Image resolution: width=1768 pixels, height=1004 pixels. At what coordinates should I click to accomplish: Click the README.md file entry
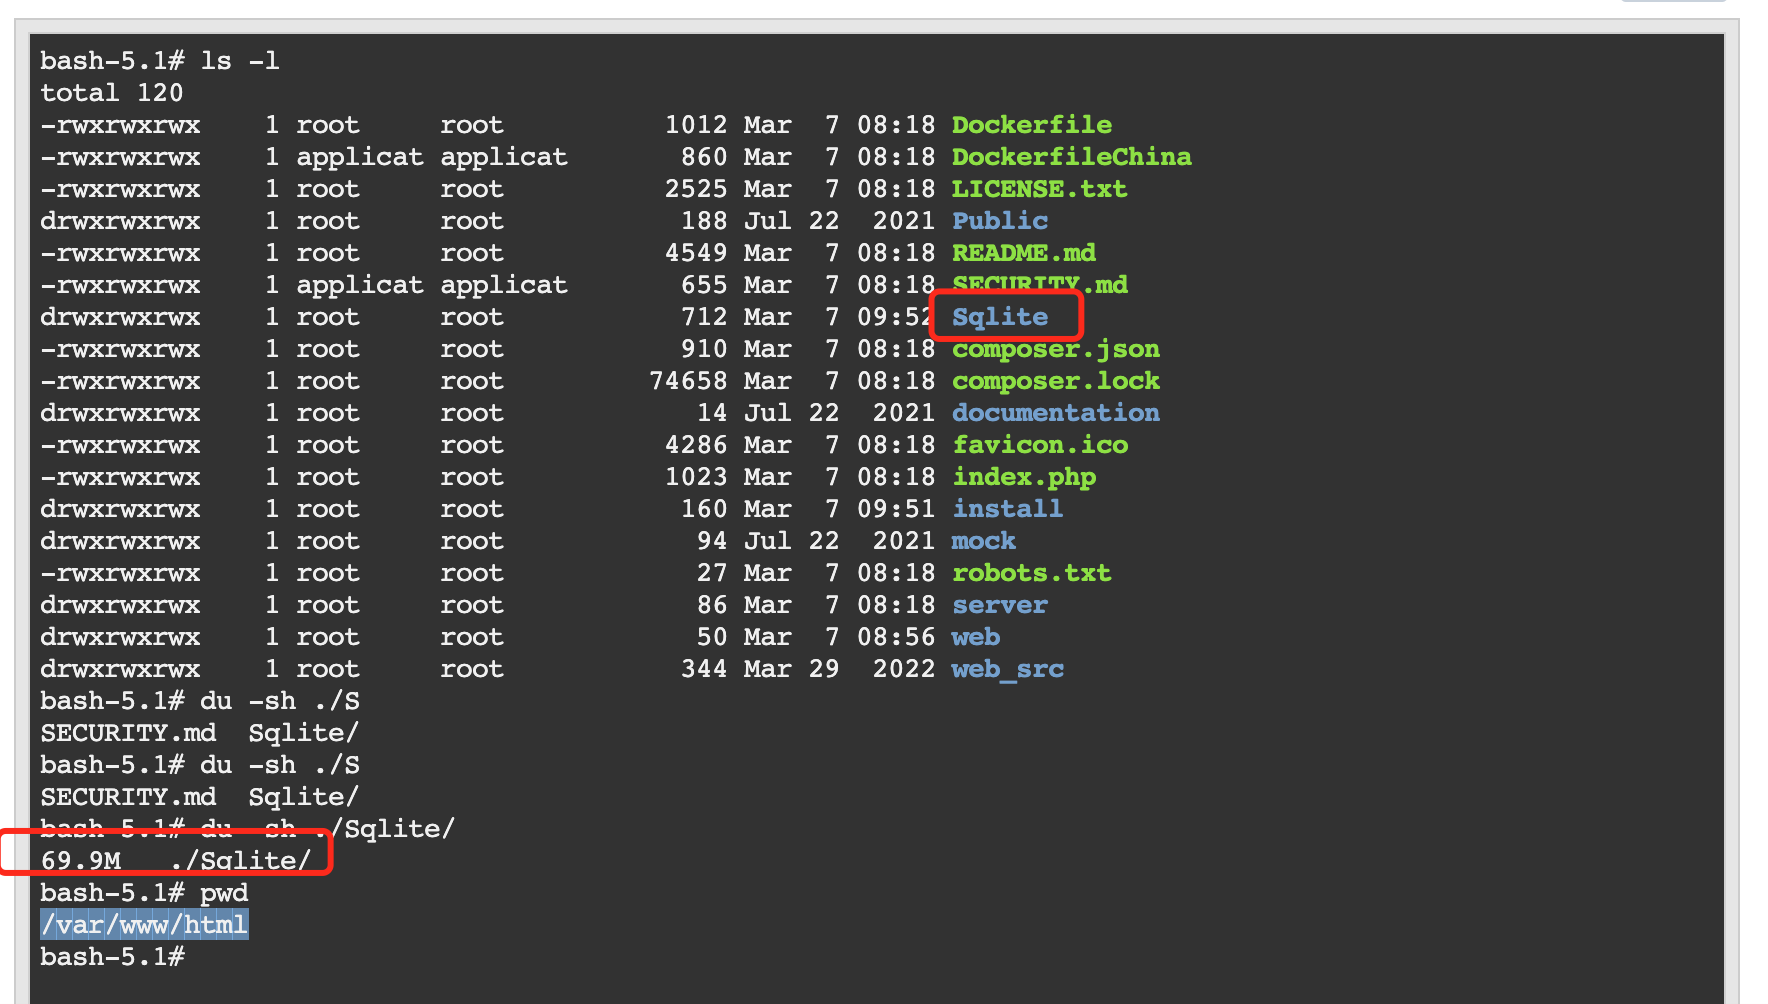(1023, 252)
